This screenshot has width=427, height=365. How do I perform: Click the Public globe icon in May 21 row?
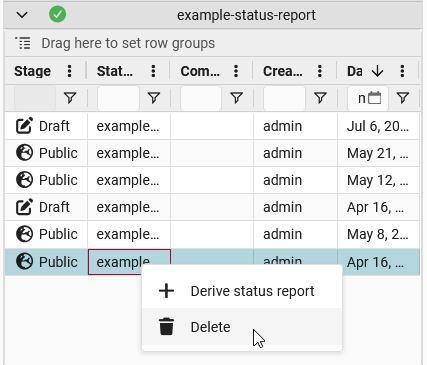[24, 153]
